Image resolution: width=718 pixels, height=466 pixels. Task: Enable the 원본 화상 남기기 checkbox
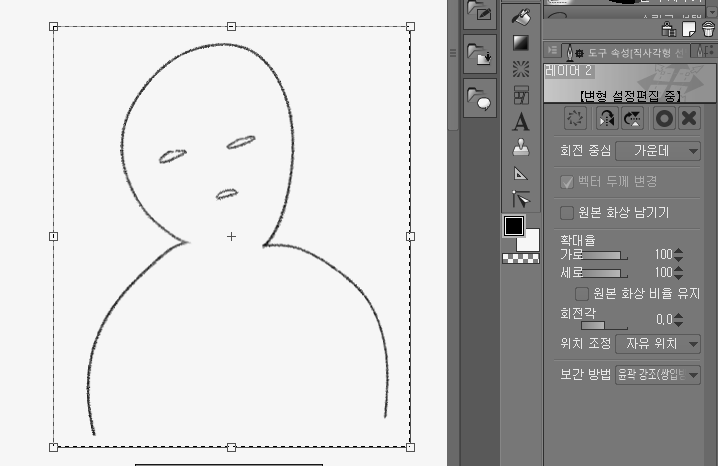pyautogui.click(x=567, y=212)
